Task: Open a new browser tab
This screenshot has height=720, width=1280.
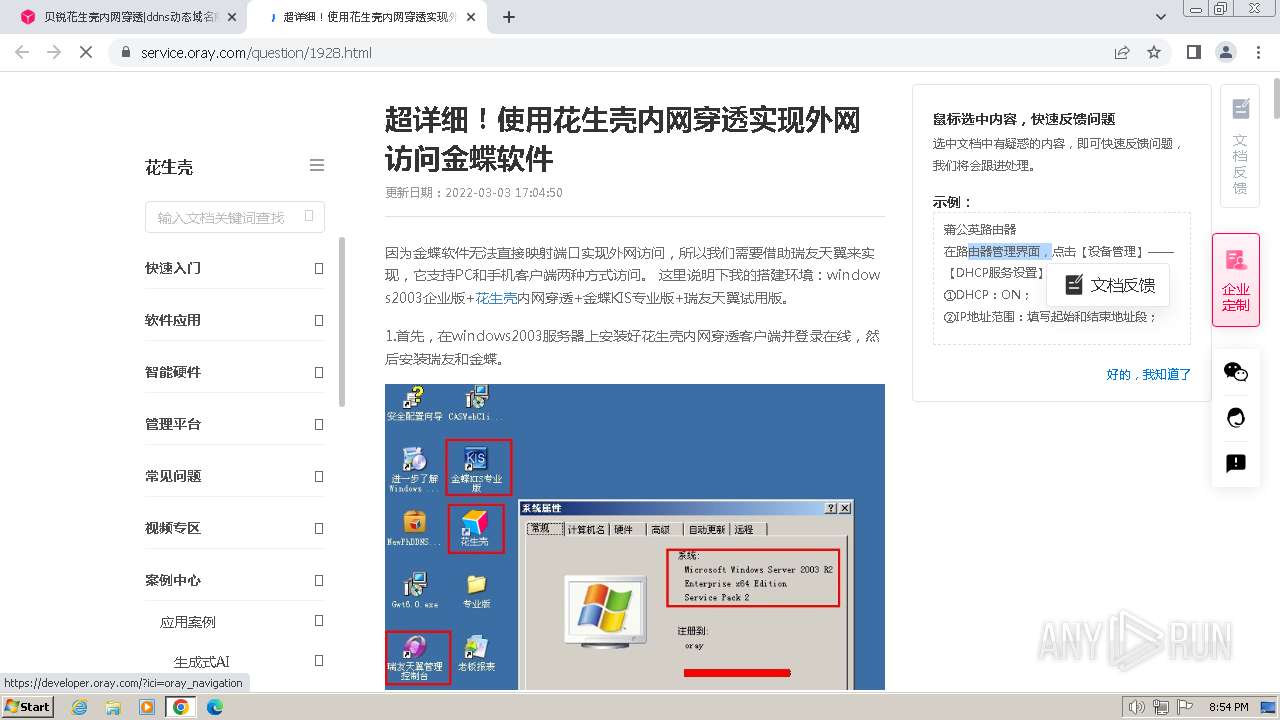Action: pos(509,17)
